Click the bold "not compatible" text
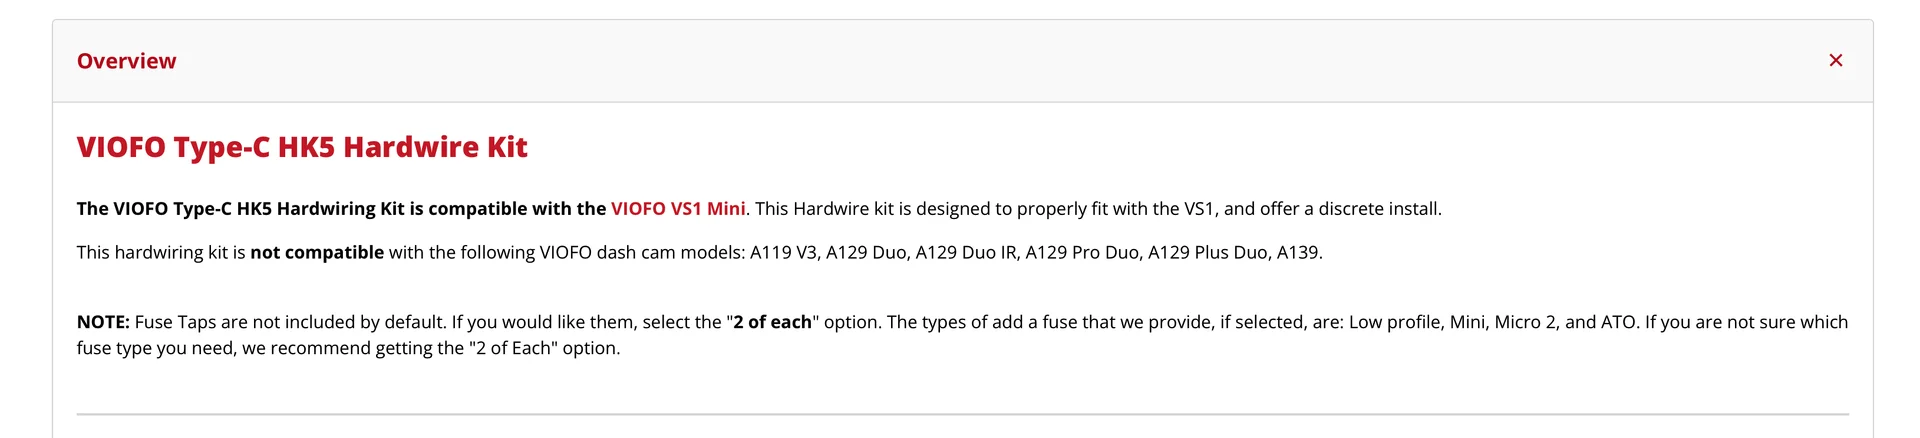The height and width of the screenshot is (438, 1920). tap(317, 253)
